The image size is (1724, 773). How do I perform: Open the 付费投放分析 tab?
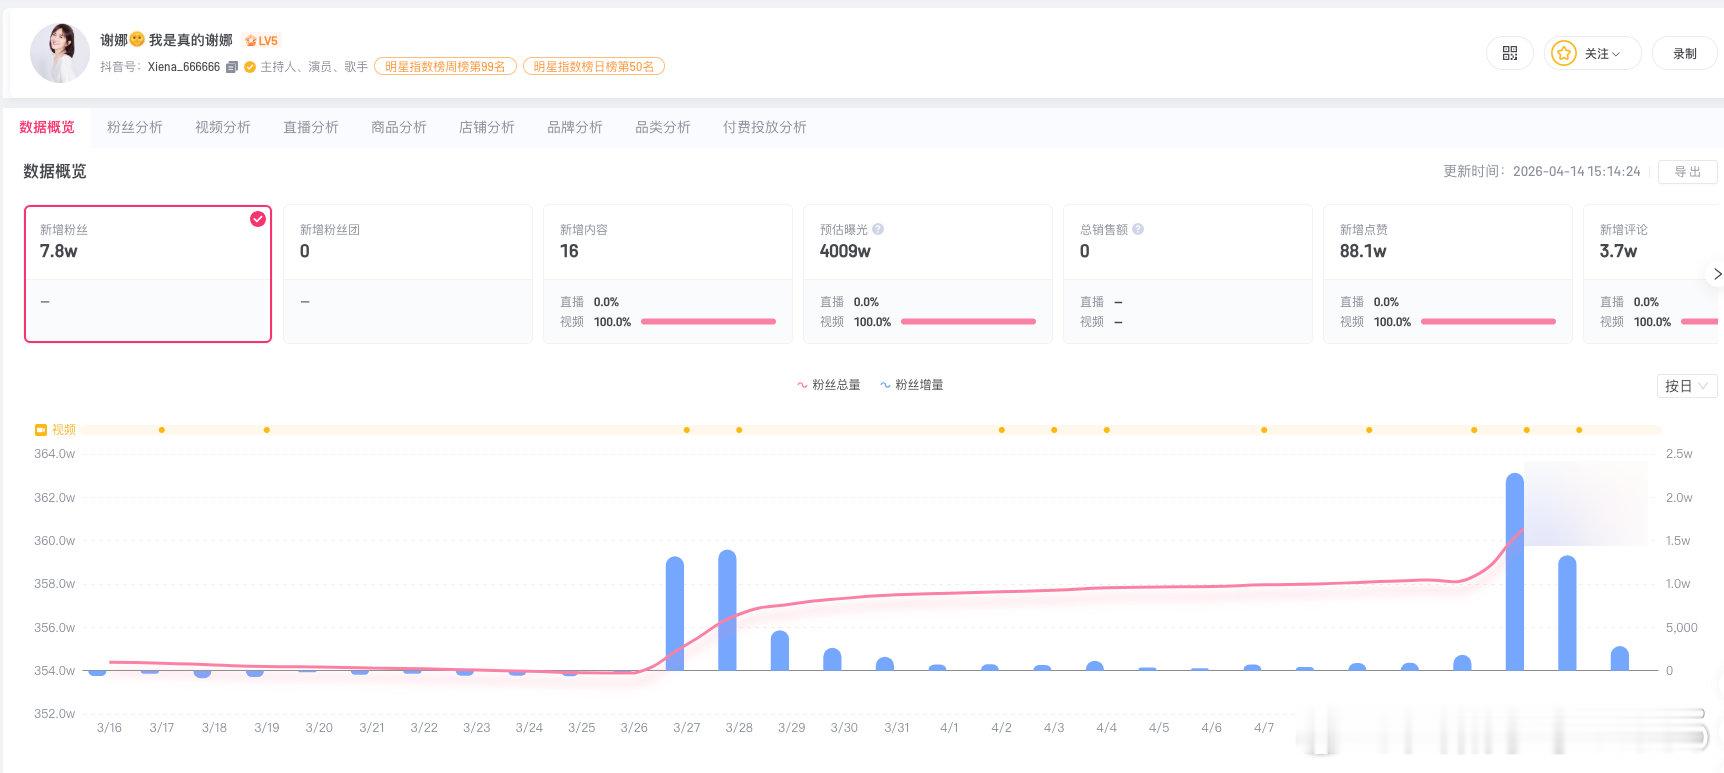point(765,127)
